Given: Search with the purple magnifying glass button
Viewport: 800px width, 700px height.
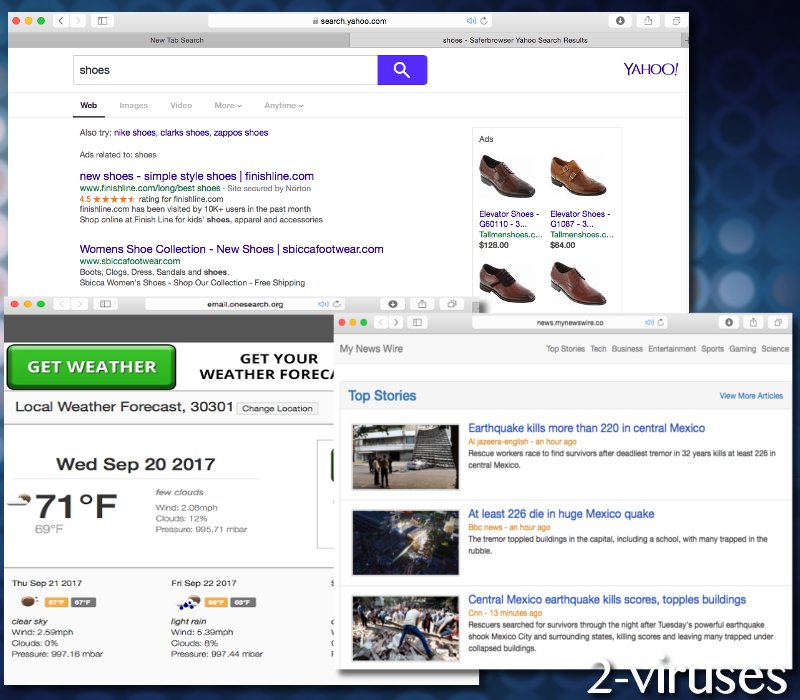Looking at the screenshot, I should [x=402, y=70].
